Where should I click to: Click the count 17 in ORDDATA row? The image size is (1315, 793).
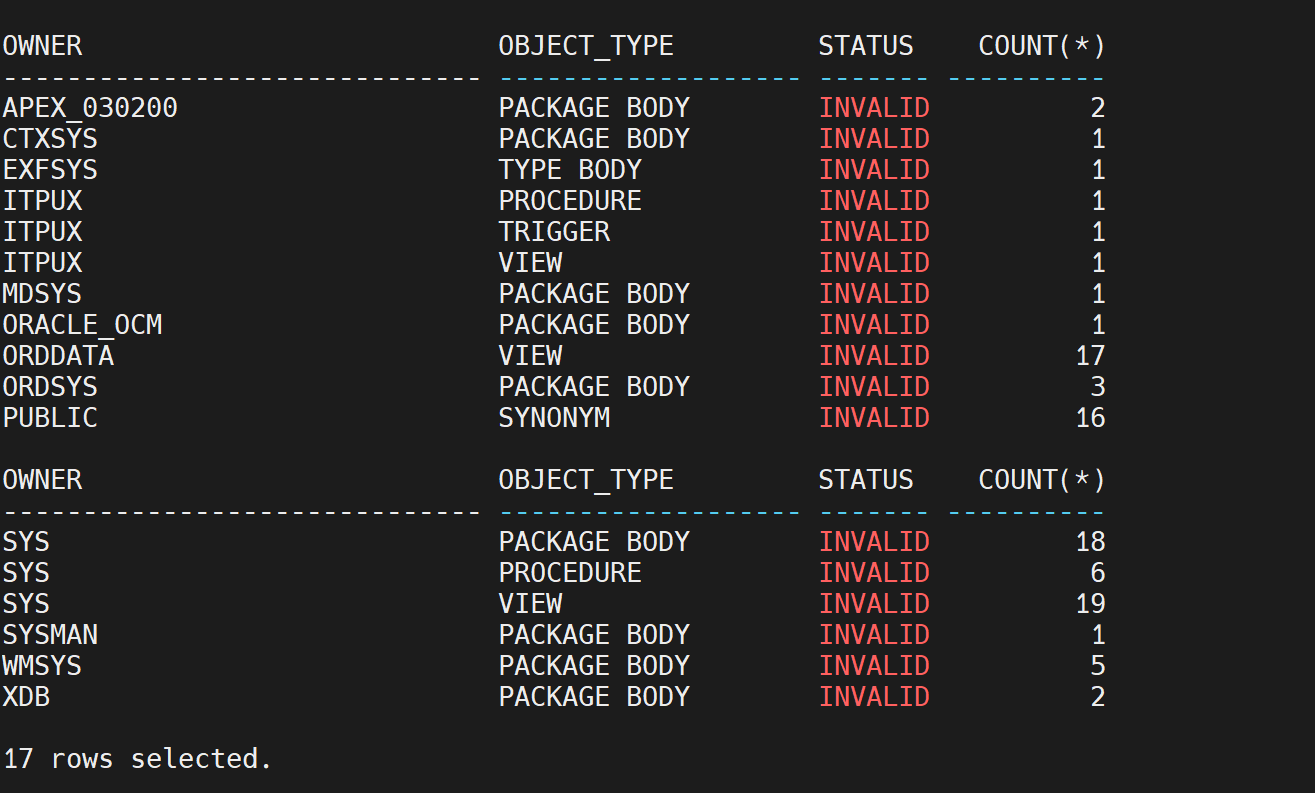(1090, 355)
